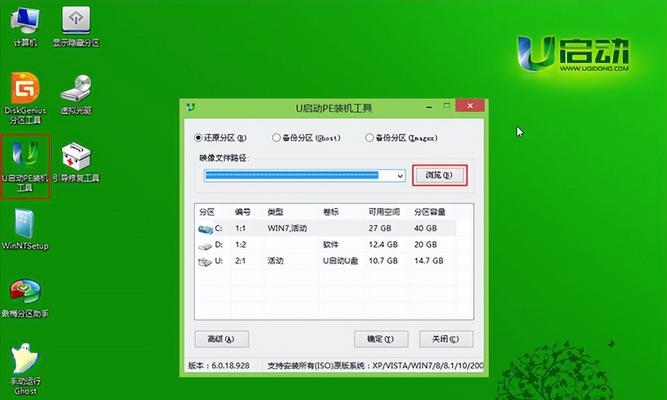Expand the 映像文件路径 dropdown arrow
The height and width of the screenshot is (400, 667).
click(x=400, y=175)
